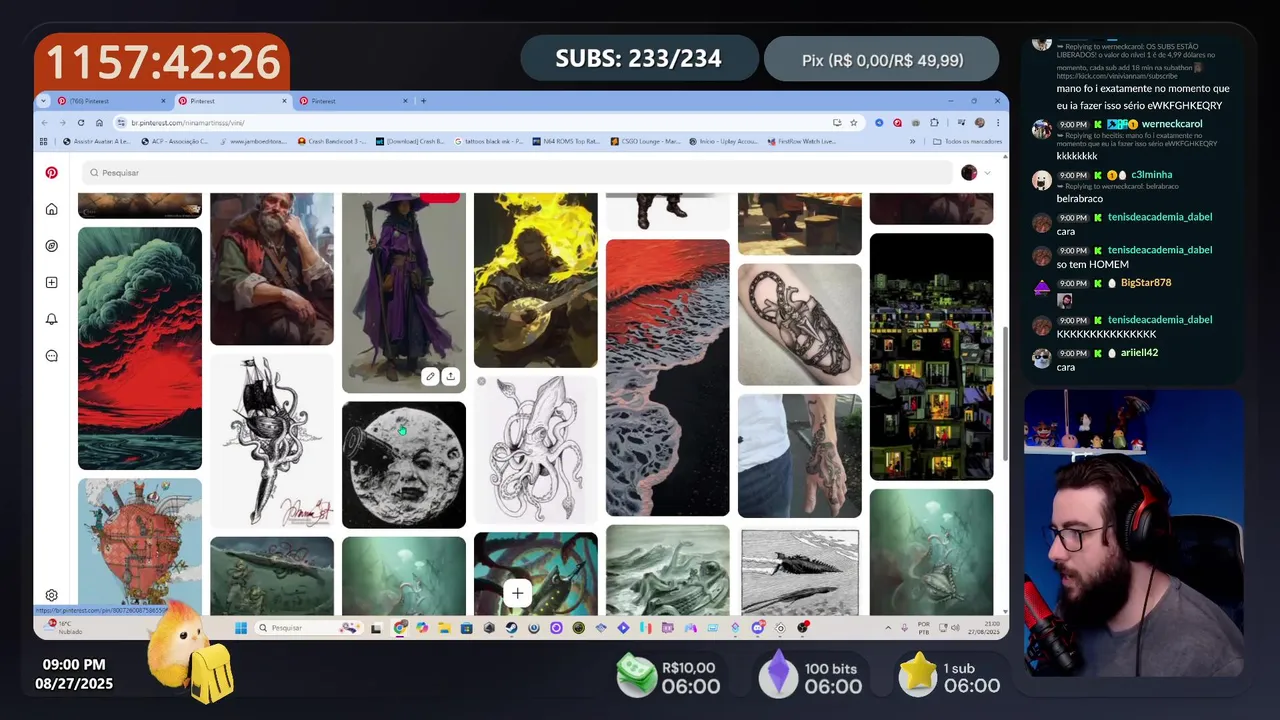Open File Explorer from the taskbar

point(444,628)
